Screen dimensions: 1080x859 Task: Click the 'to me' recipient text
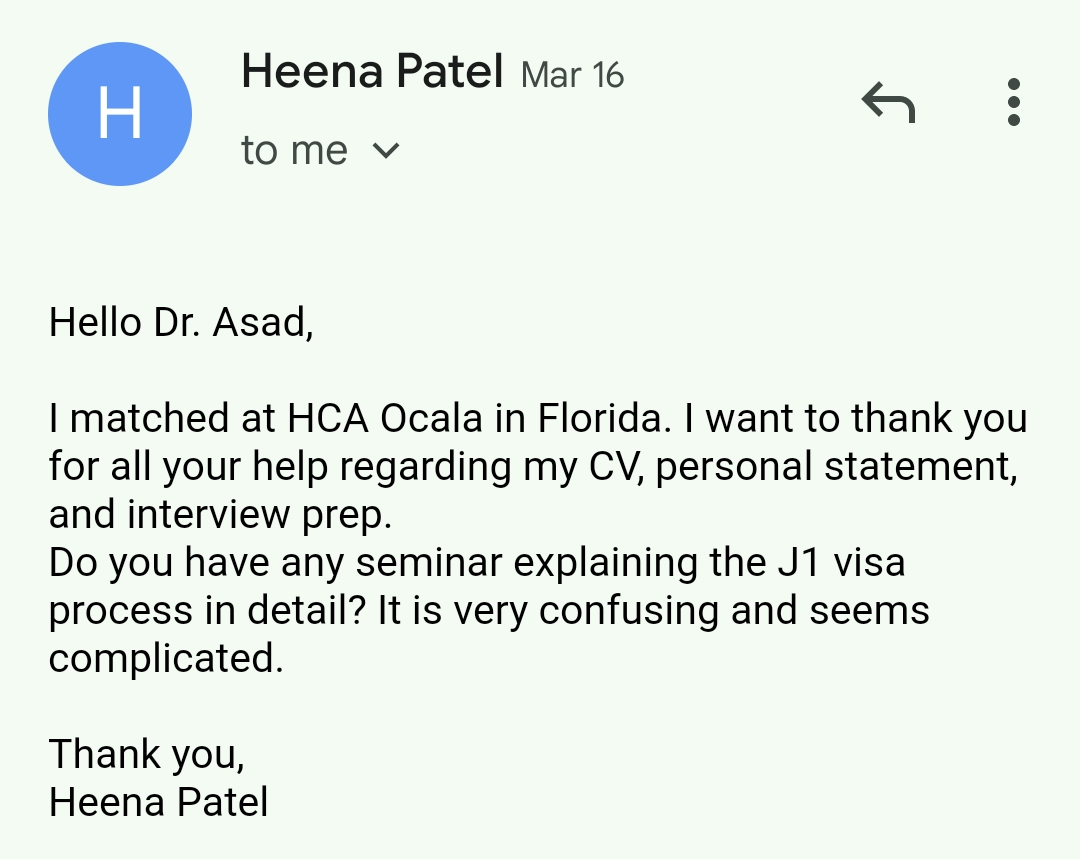[294, 151]
